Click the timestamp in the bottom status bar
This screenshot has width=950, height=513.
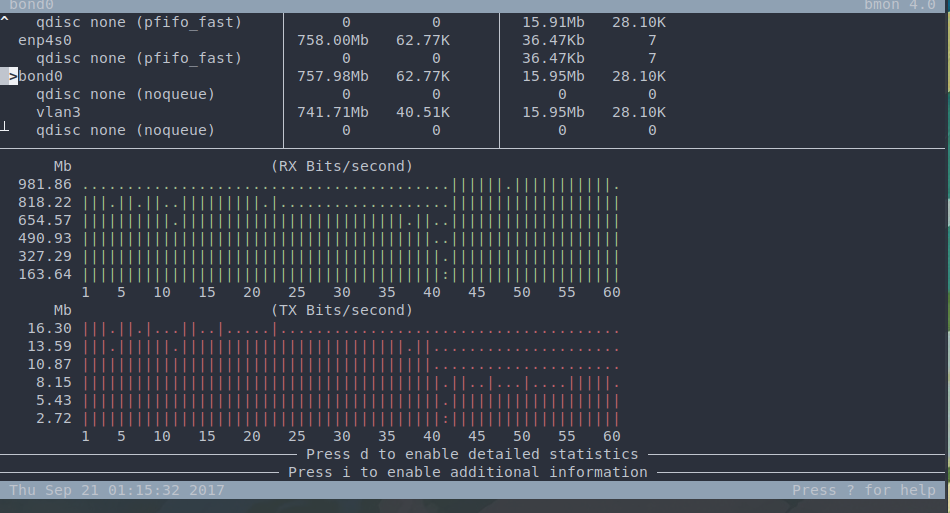(x=117, y=490)
